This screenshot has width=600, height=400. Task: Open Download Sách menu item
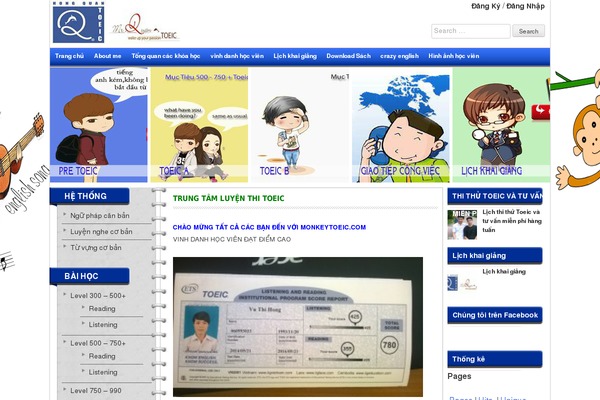click(x=349, y=56)
